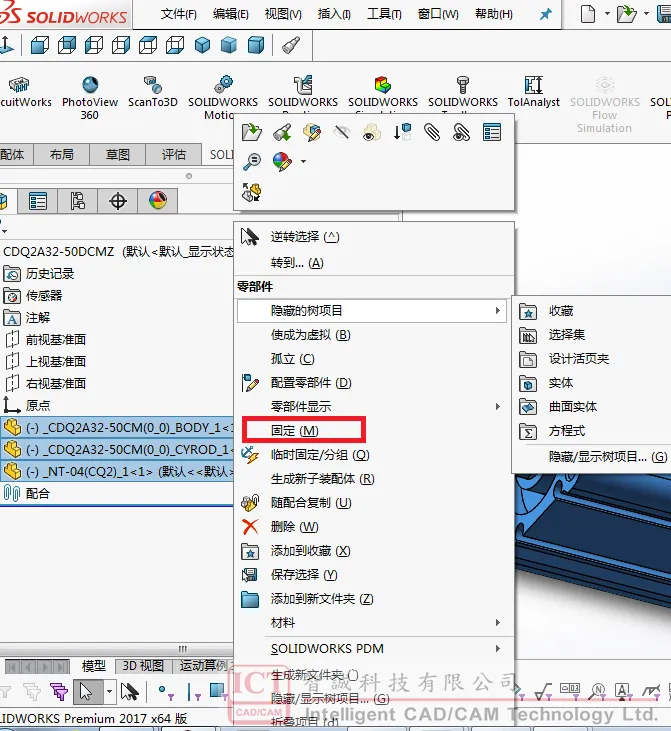Switch to the 3D 视图 bottom tab
Viewport: 671px width, 731px height.
143,666
